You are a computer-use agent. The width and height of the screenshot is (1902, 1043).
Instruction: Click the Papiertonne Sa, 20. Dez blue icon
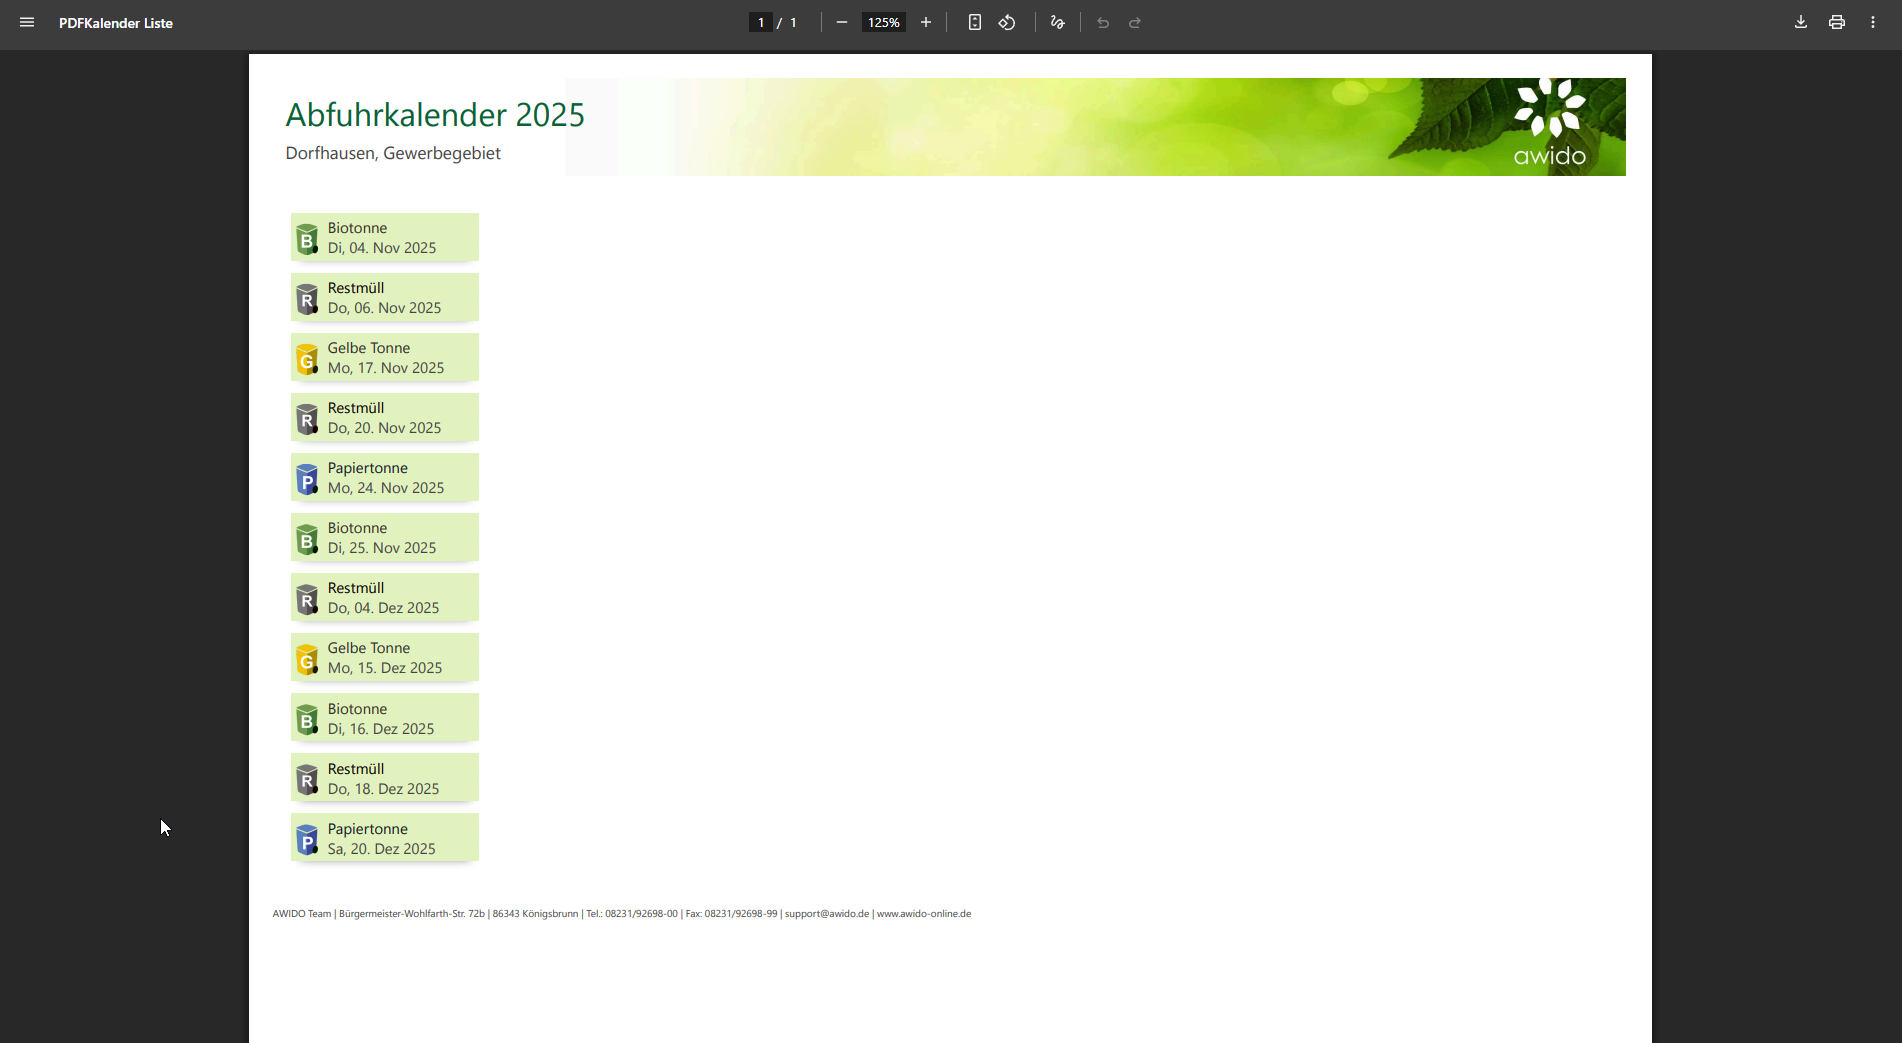tap(307, 840)
